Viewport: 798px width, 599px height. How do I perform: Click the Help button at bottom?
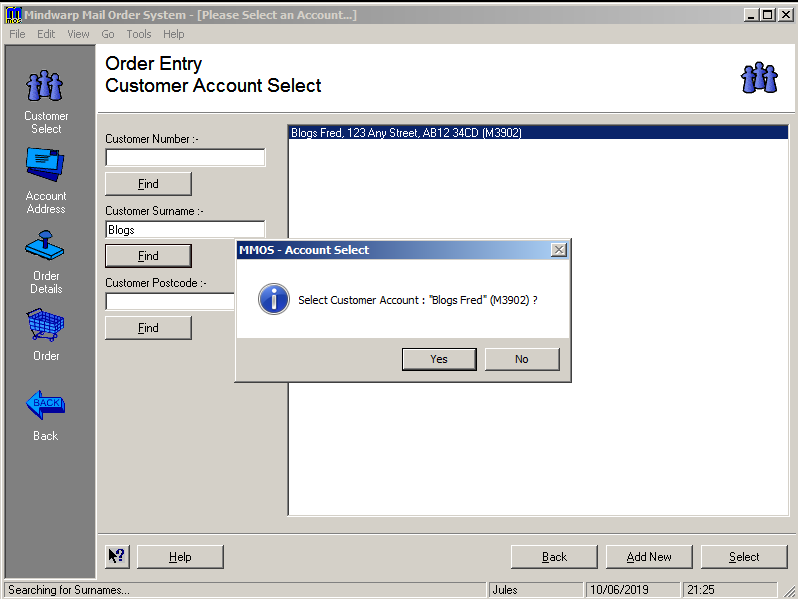point(180,557)
